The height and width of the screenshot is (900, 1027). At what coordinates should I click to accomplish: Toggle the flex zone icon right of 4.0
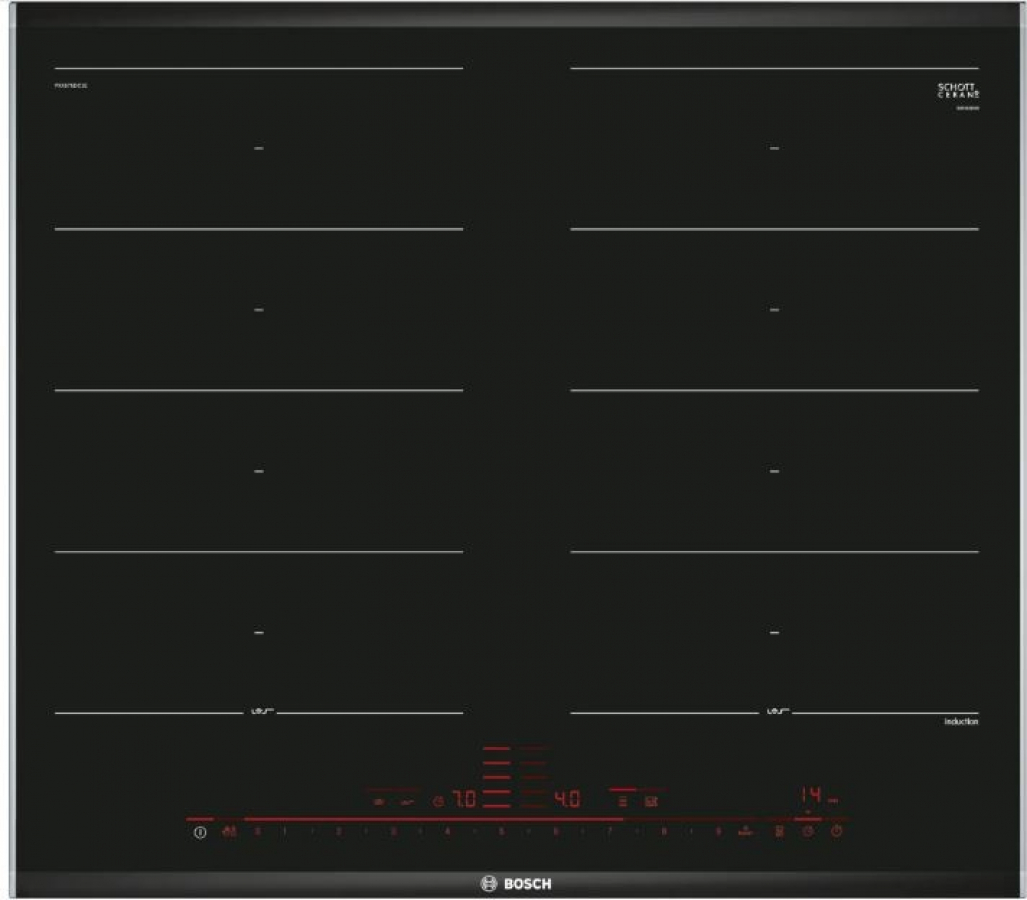point(623,801)
